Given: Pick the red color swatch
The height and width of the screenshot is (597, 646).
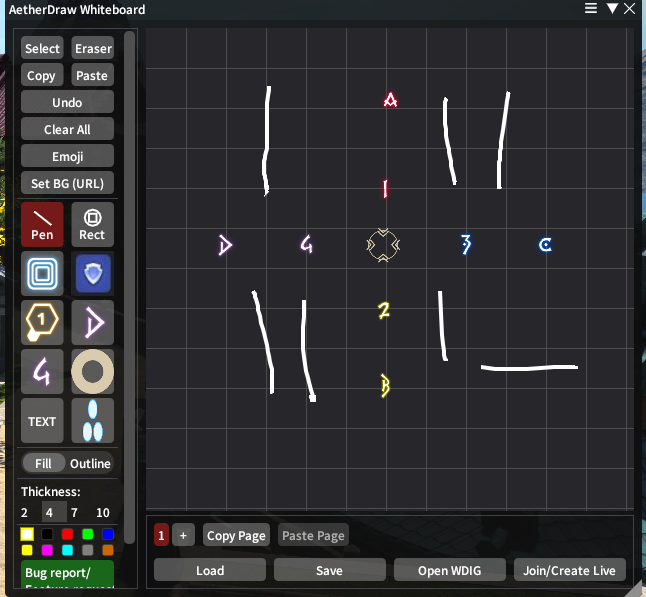Looking at the screenshot, I should (68, 534).
